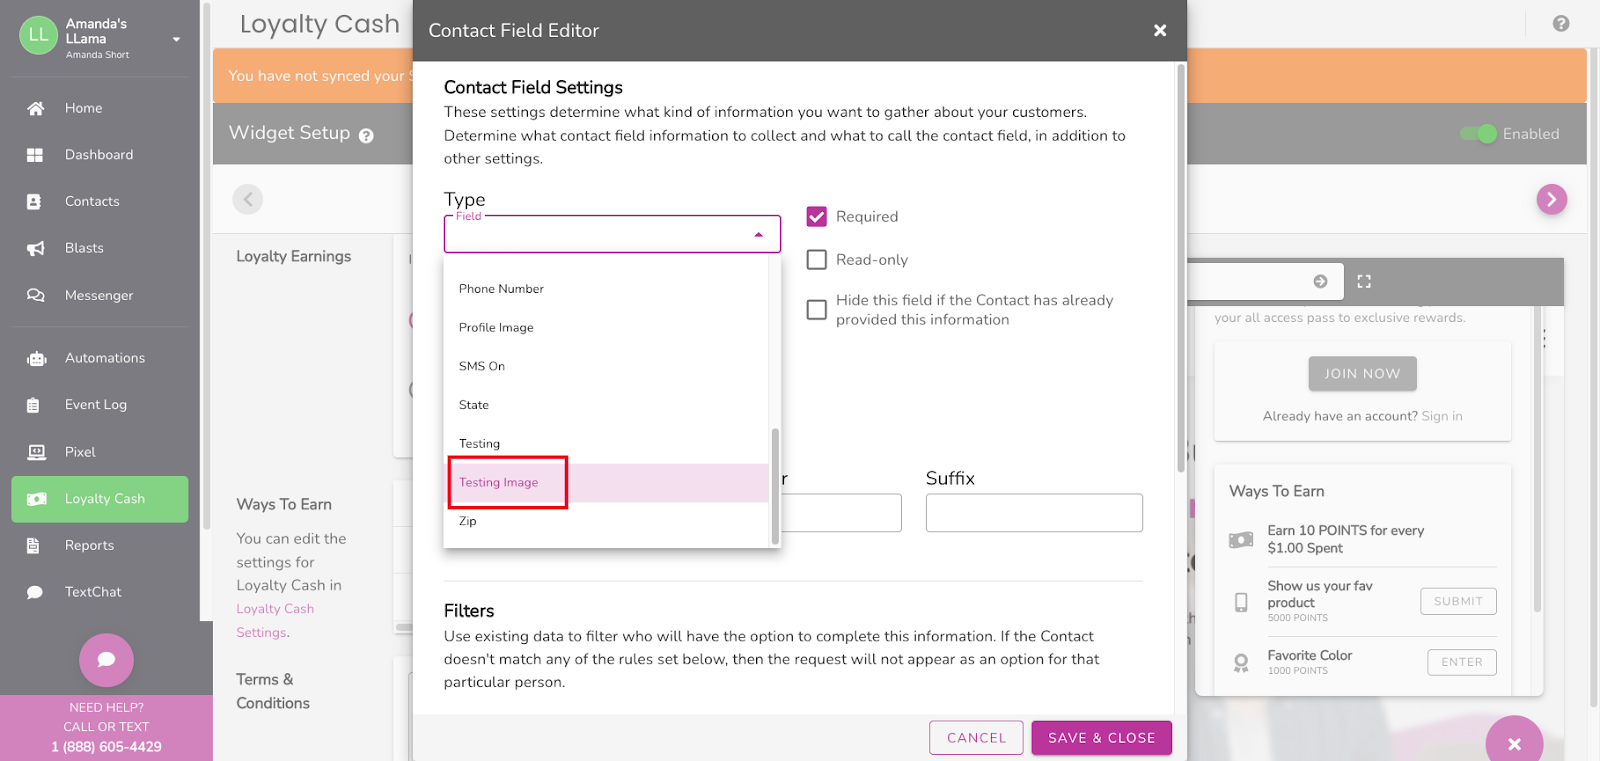
Task: Collapse the Field type dropdown
Action: click(759, 235)
